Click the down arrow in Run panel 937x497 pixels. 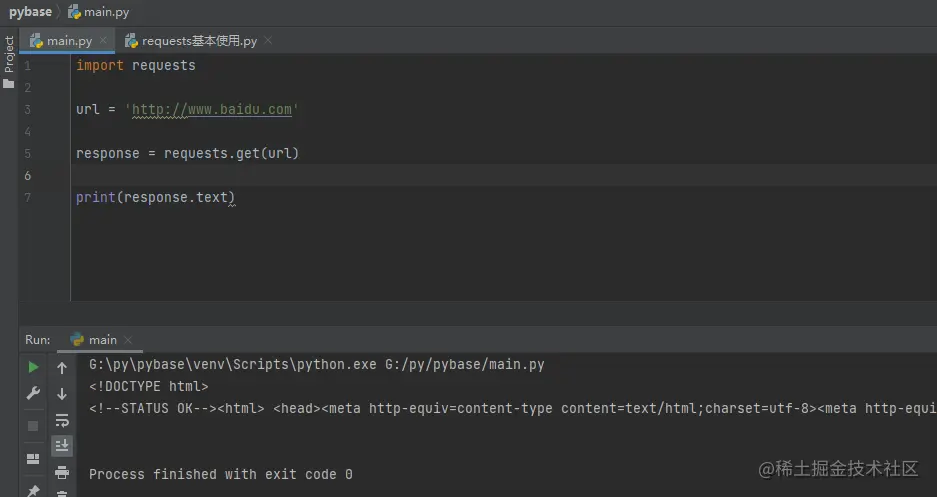62,394
